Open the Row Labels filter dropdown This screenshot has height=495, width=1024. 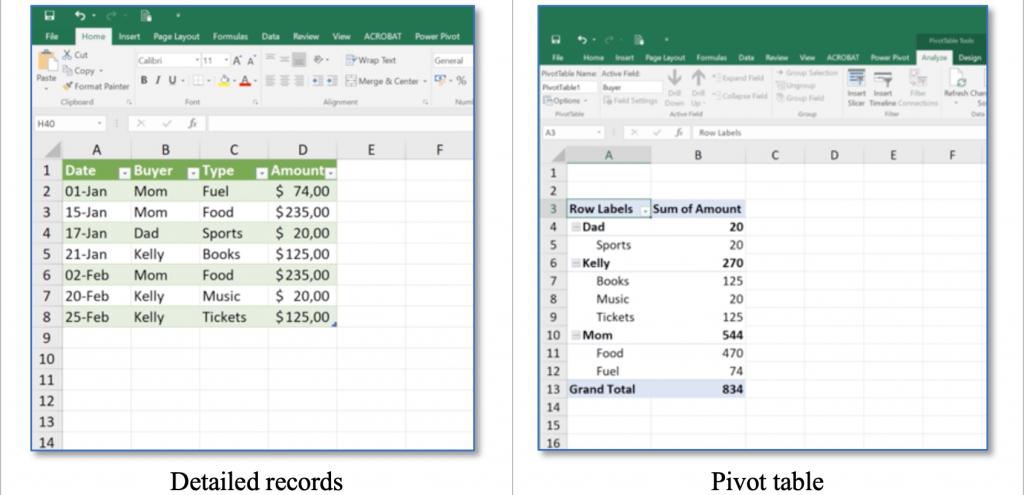tap(645, 210)
